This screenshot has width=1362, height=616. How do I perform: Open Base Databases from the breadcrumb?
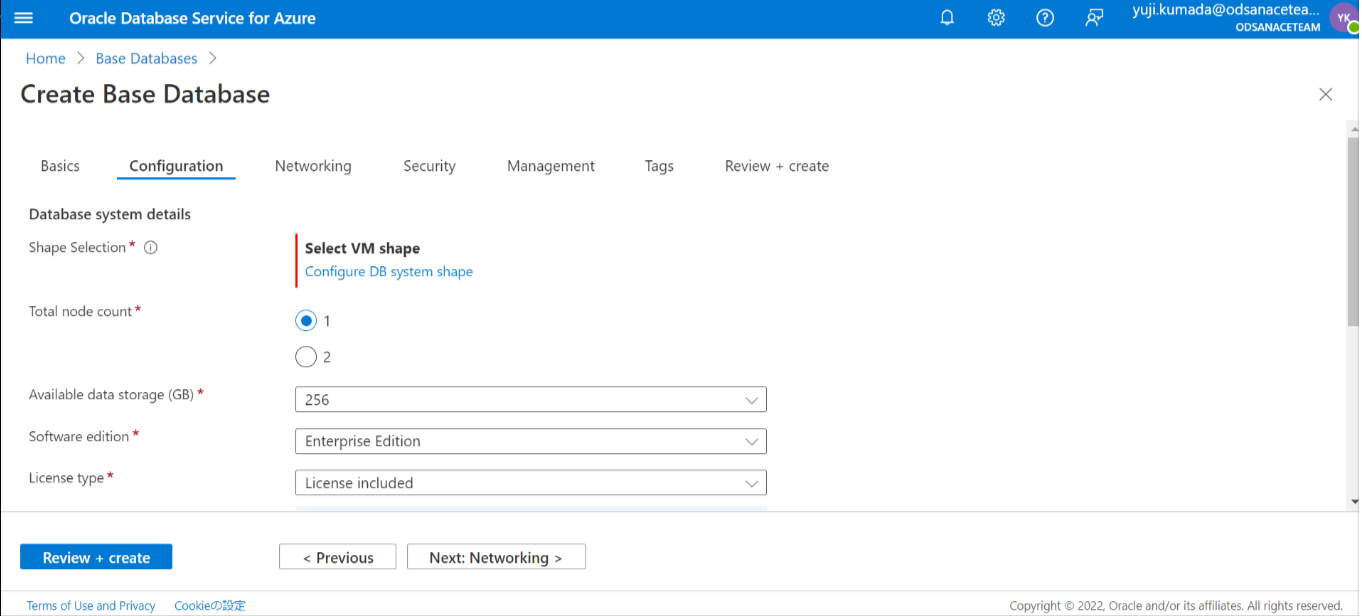[x=146, y=58]
